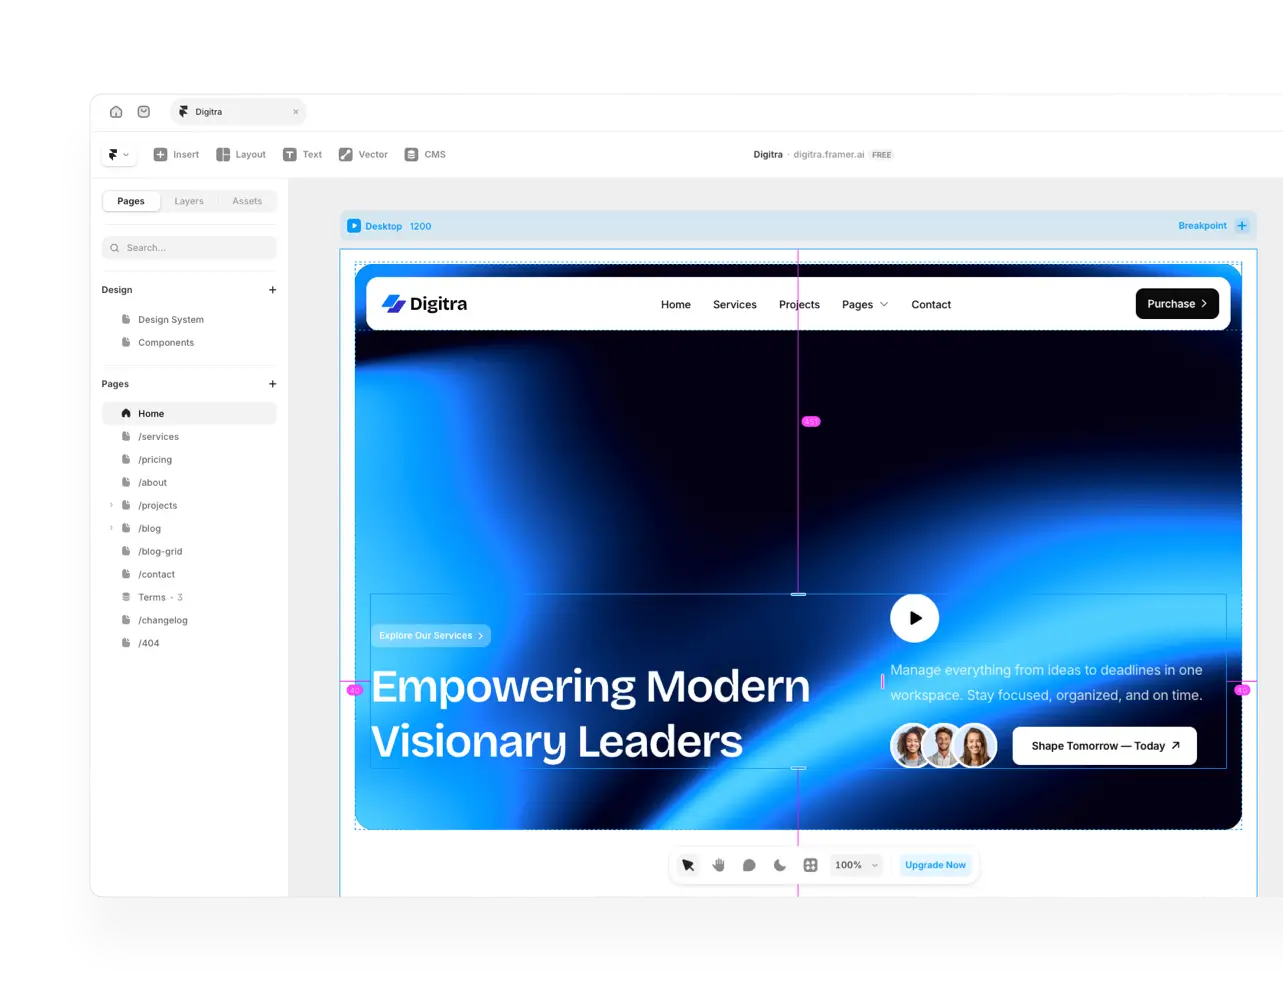Click the Shape Tomorrow — Today button
Viewport: 1283px width, 1000px height.
pos(1105,746)
